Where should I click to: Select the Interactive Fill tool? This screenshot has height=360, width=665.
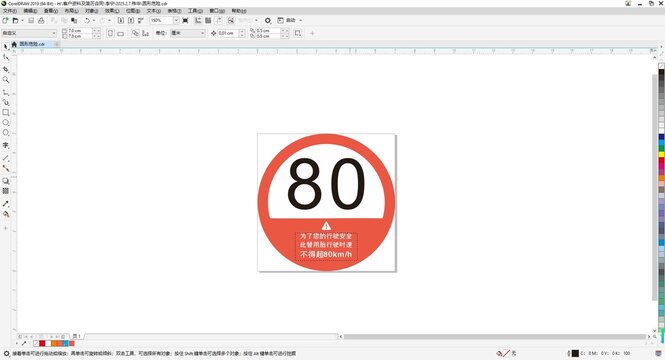pos(6,214)
